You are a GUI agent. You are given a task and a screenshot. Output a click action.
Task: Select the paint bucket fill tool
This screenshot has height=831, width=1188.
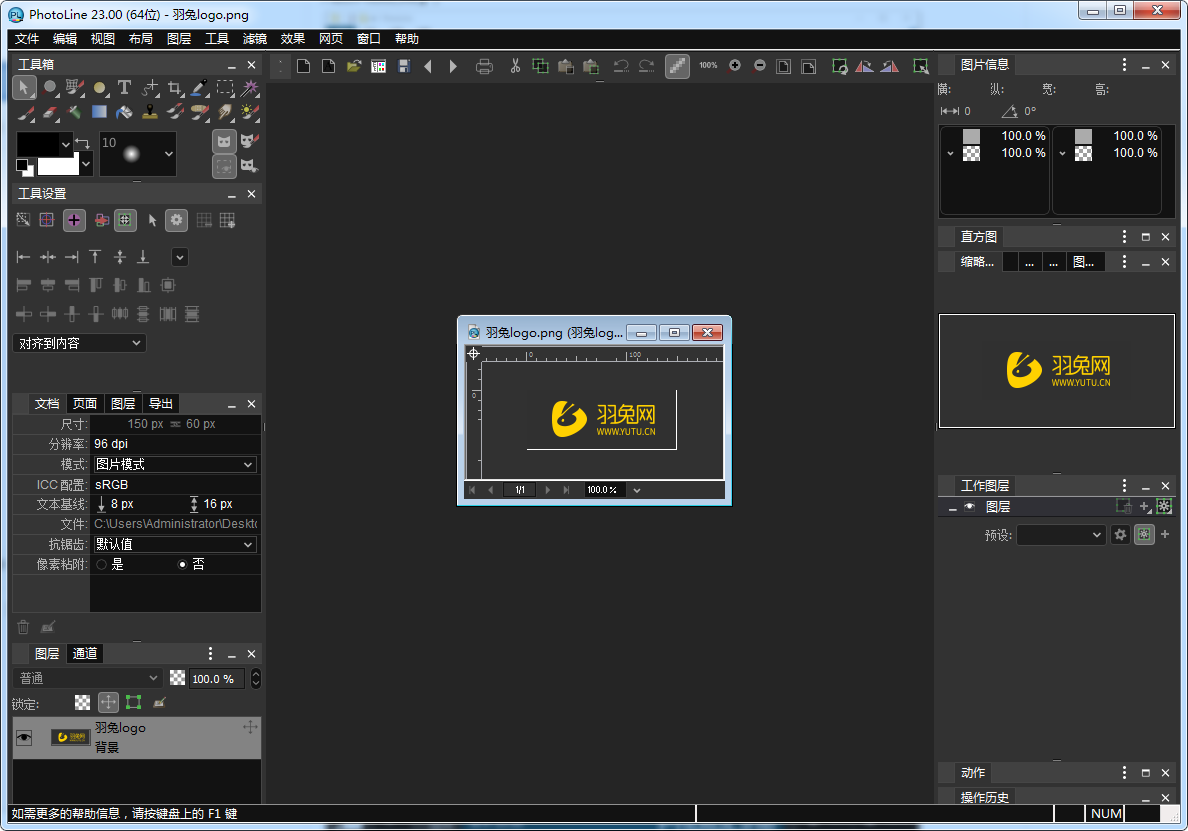(124, 113)
